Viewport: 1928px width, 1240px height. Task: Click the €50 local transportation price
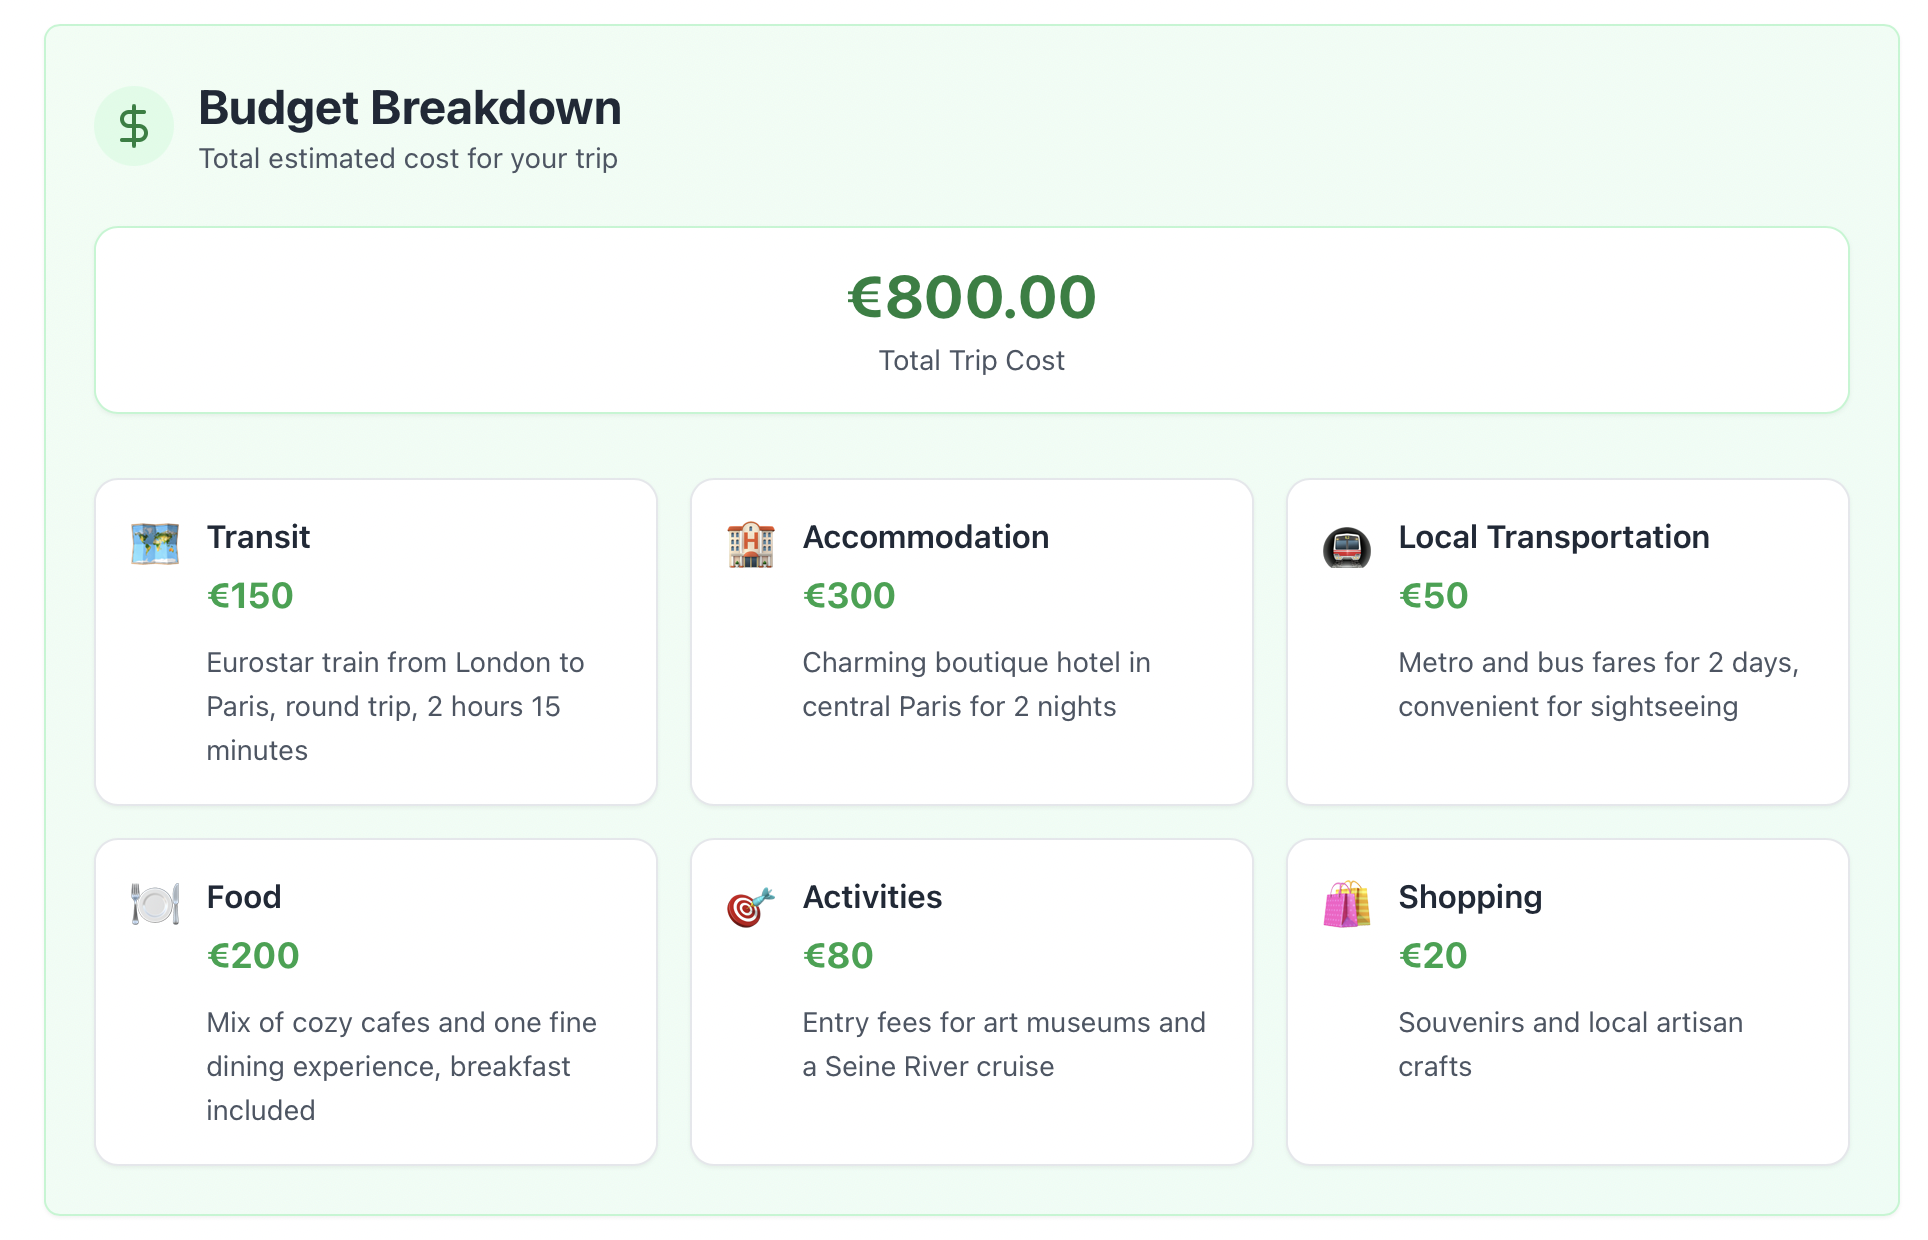pyautogui.click(x=1433, y=596)
